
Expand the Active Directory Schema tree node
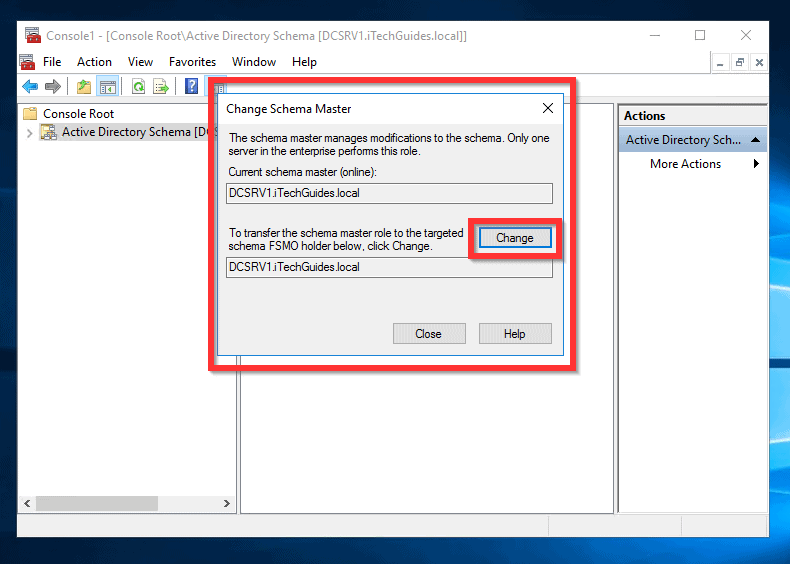click(x=29, y=133)
